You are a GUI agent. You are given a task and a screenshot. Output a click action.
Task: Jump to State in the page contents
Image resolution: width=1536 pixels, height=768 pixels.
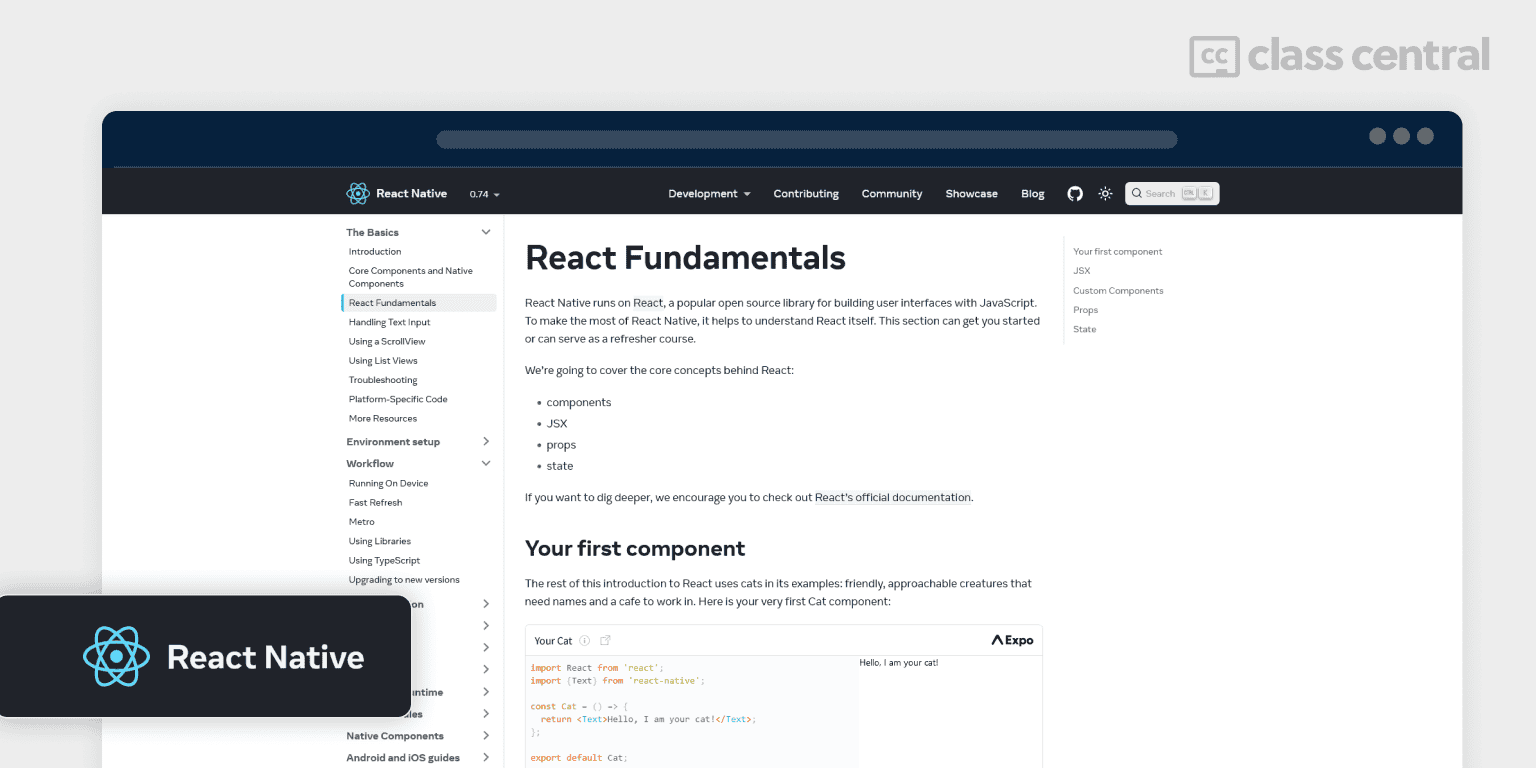pos(1085,329)
